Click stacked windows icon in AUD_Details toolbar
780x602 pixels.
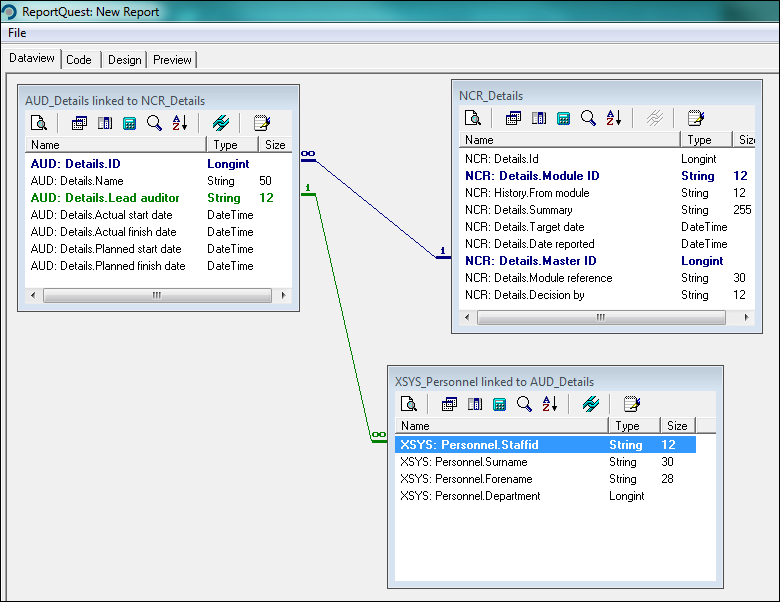tap(79, 123)
